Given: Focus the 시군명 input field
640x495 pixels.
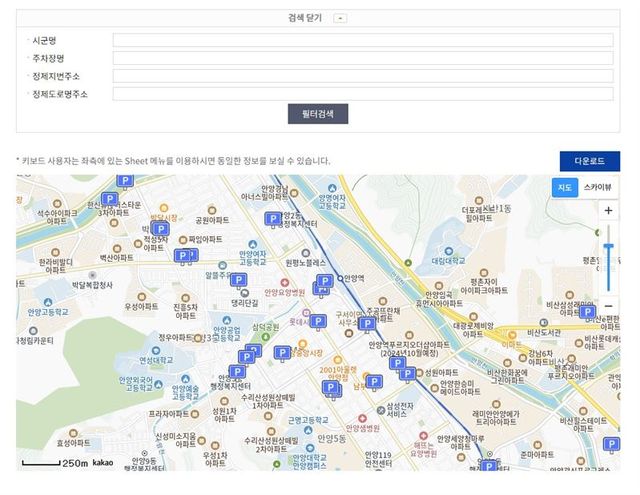Looking at the screenshot, I should click(362, 40).
